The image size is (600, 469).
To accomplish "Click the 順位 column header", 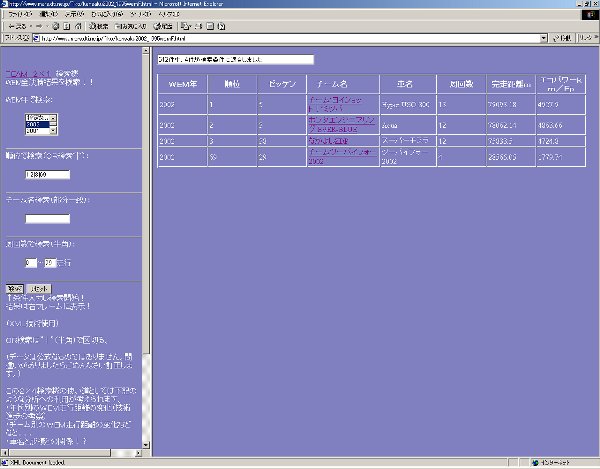I will 232,84.
